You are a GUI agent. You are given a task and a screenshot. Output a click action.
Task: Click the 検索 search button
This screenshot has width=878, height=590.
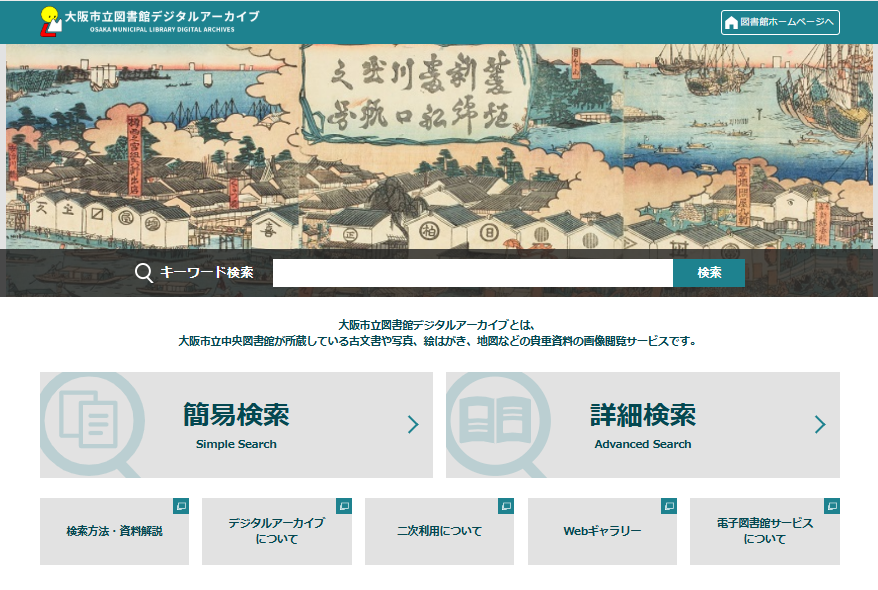click(x=709, y=273)
